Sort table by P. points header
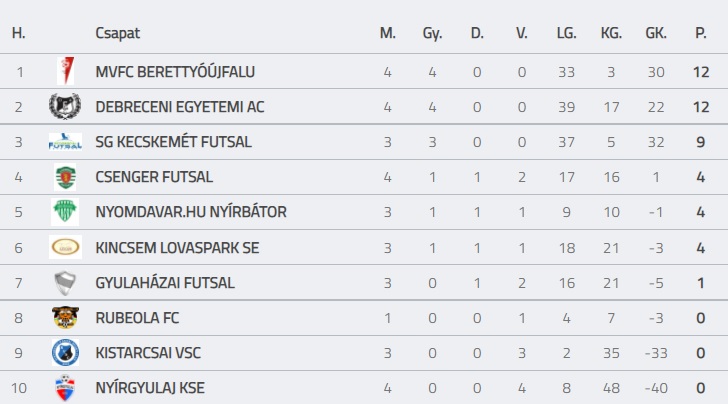The width and height of the screenshot is (728, 404). click(x=701, y=33)
